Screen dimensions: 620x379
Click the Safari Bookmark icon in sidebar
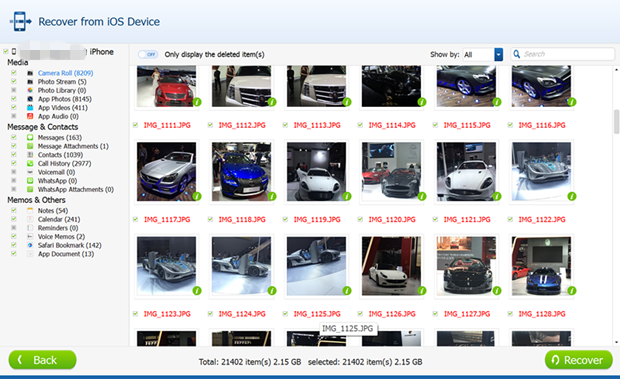pos(30,245)
